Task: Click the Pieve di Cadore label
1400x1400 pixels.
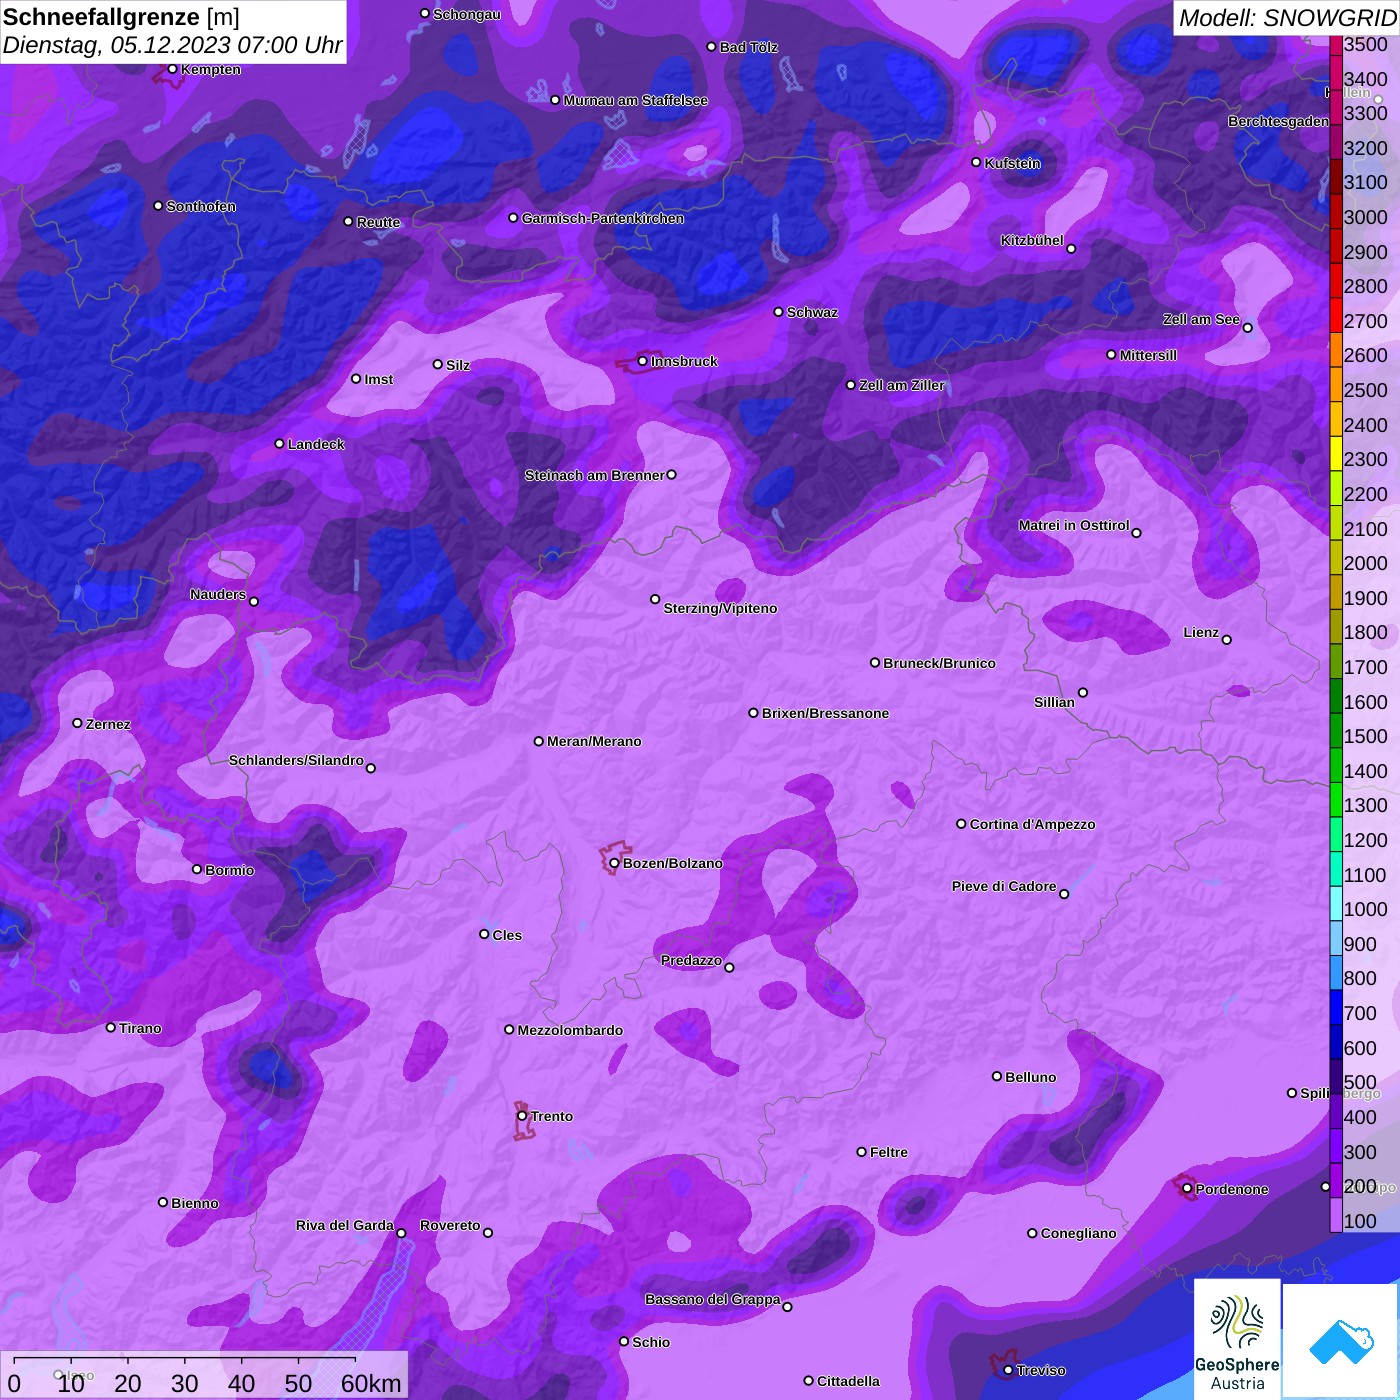Action: 1003,886
